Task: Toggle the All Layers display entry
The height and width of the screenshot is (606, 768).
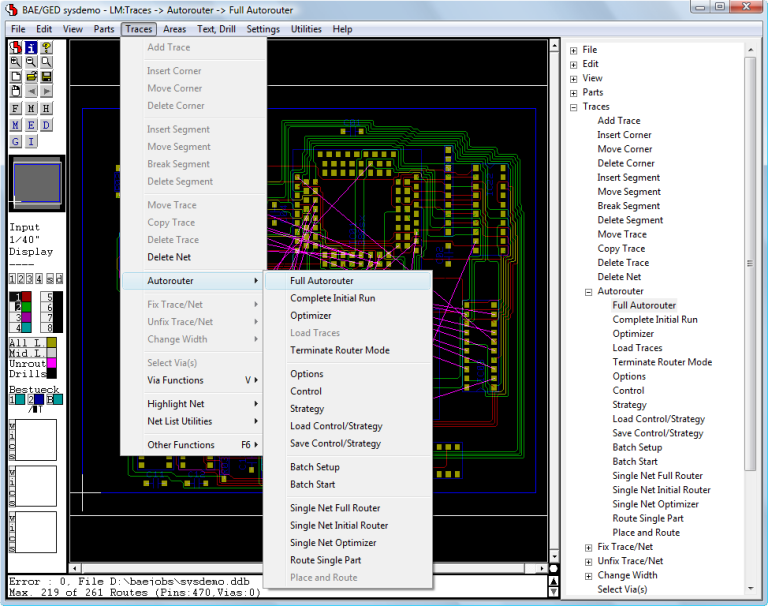Action: (26, 342)
